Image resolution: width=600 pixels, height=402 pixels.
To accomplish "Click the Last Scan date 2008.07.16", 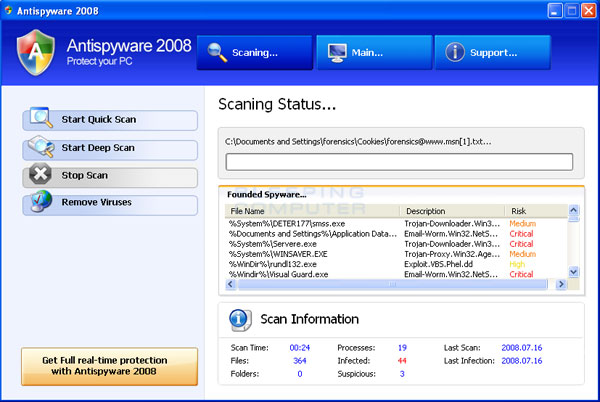I will tap(522, 348).
